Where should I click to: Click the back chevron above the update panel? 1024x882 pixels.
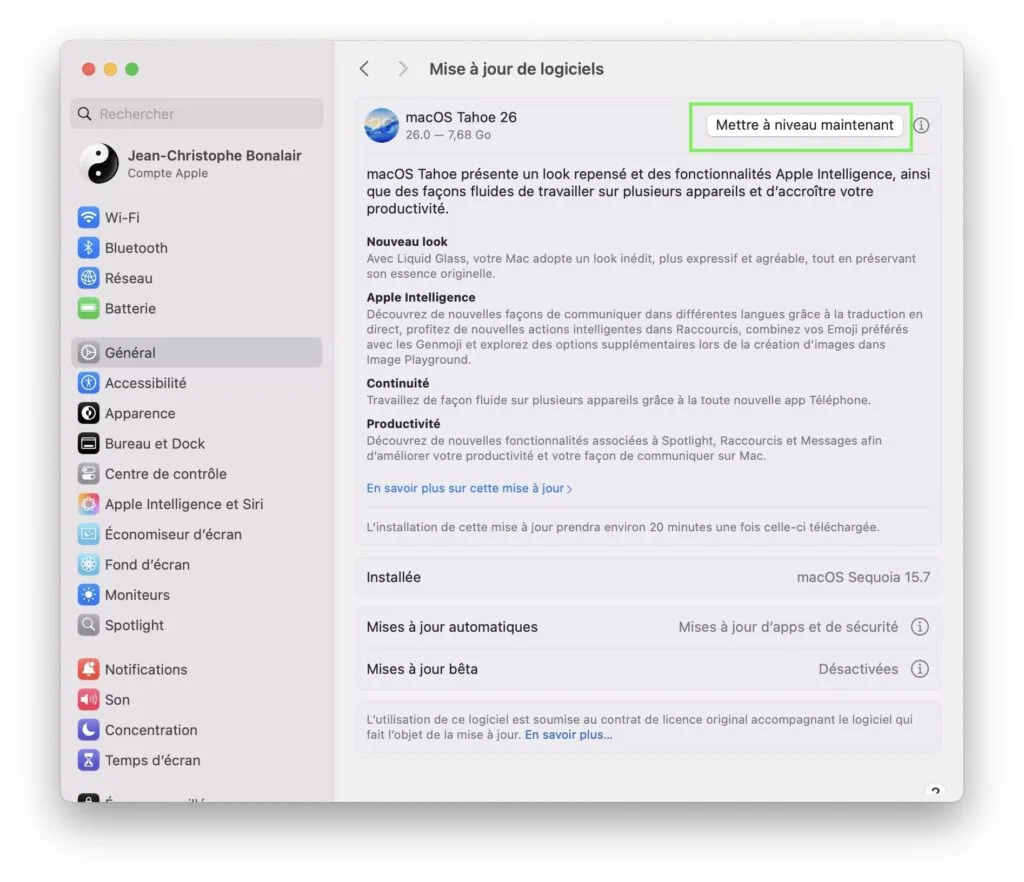[x=364, y=68]
